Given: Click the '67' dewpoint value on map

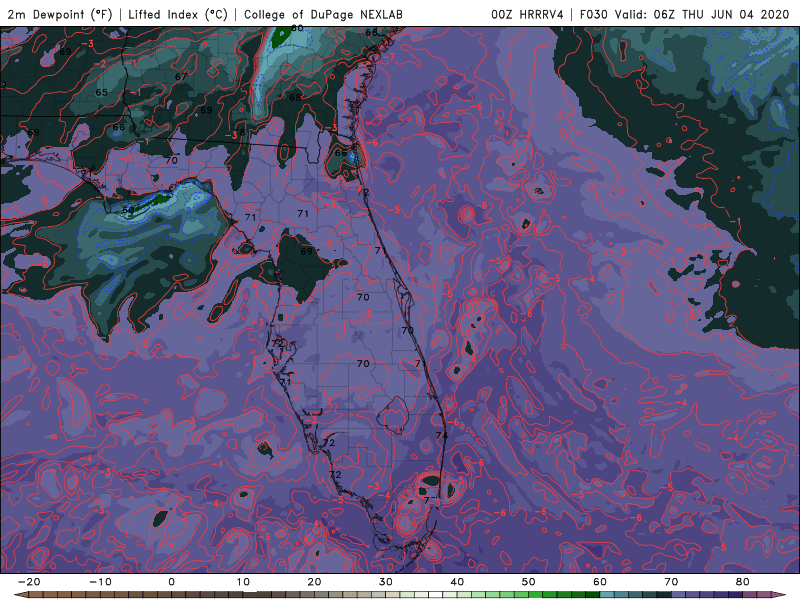Looking at the screenshot, I should 181,77.
